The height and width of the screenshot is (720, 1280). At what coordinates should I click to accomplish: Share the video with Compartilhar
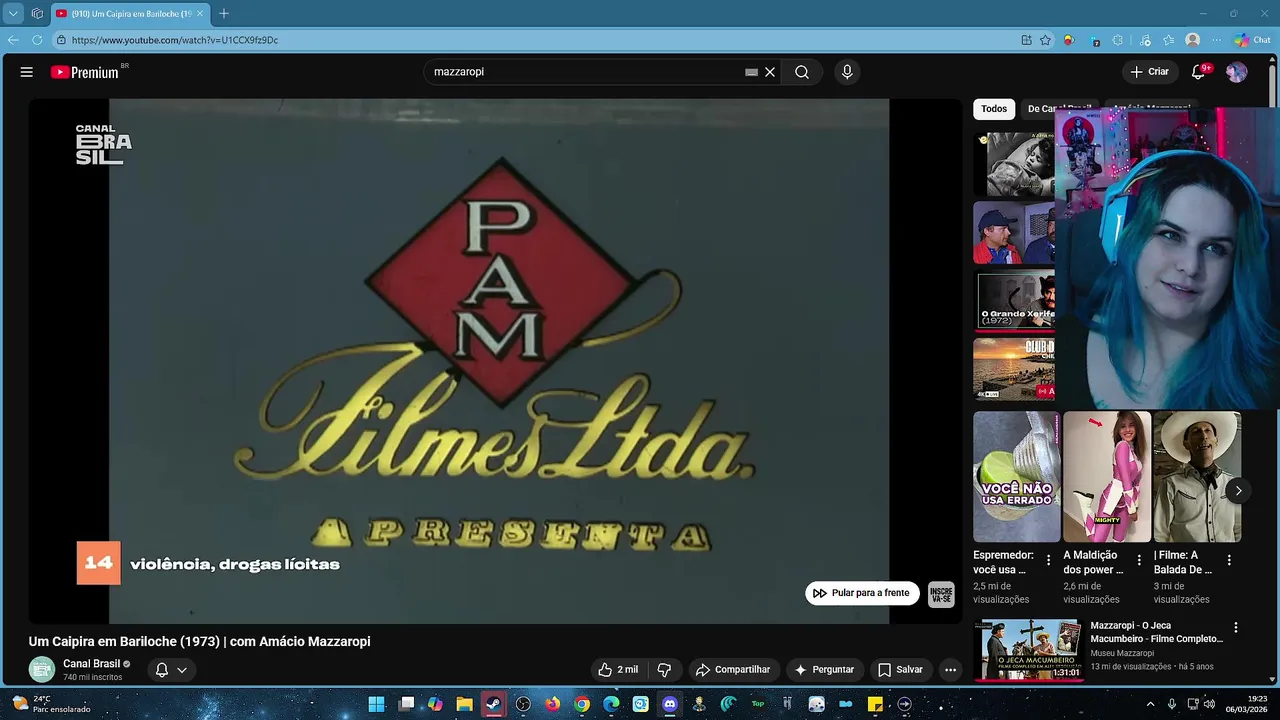(733, 670)
